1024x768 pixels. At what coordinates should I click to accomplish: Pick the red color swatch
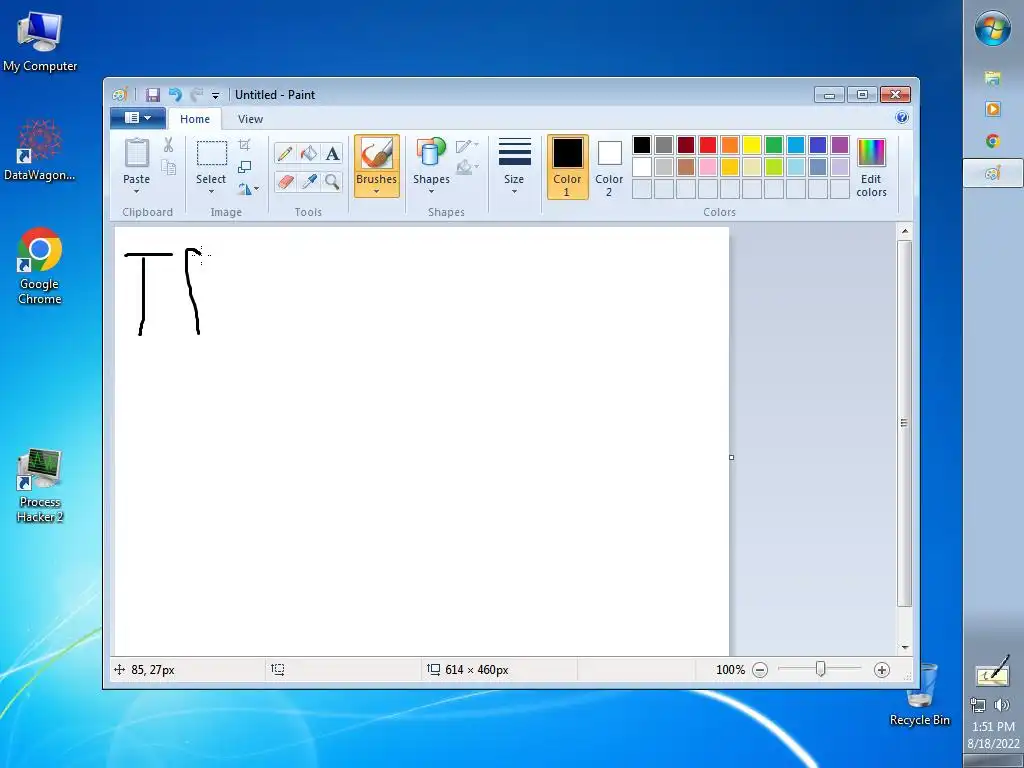click(708, 145)
